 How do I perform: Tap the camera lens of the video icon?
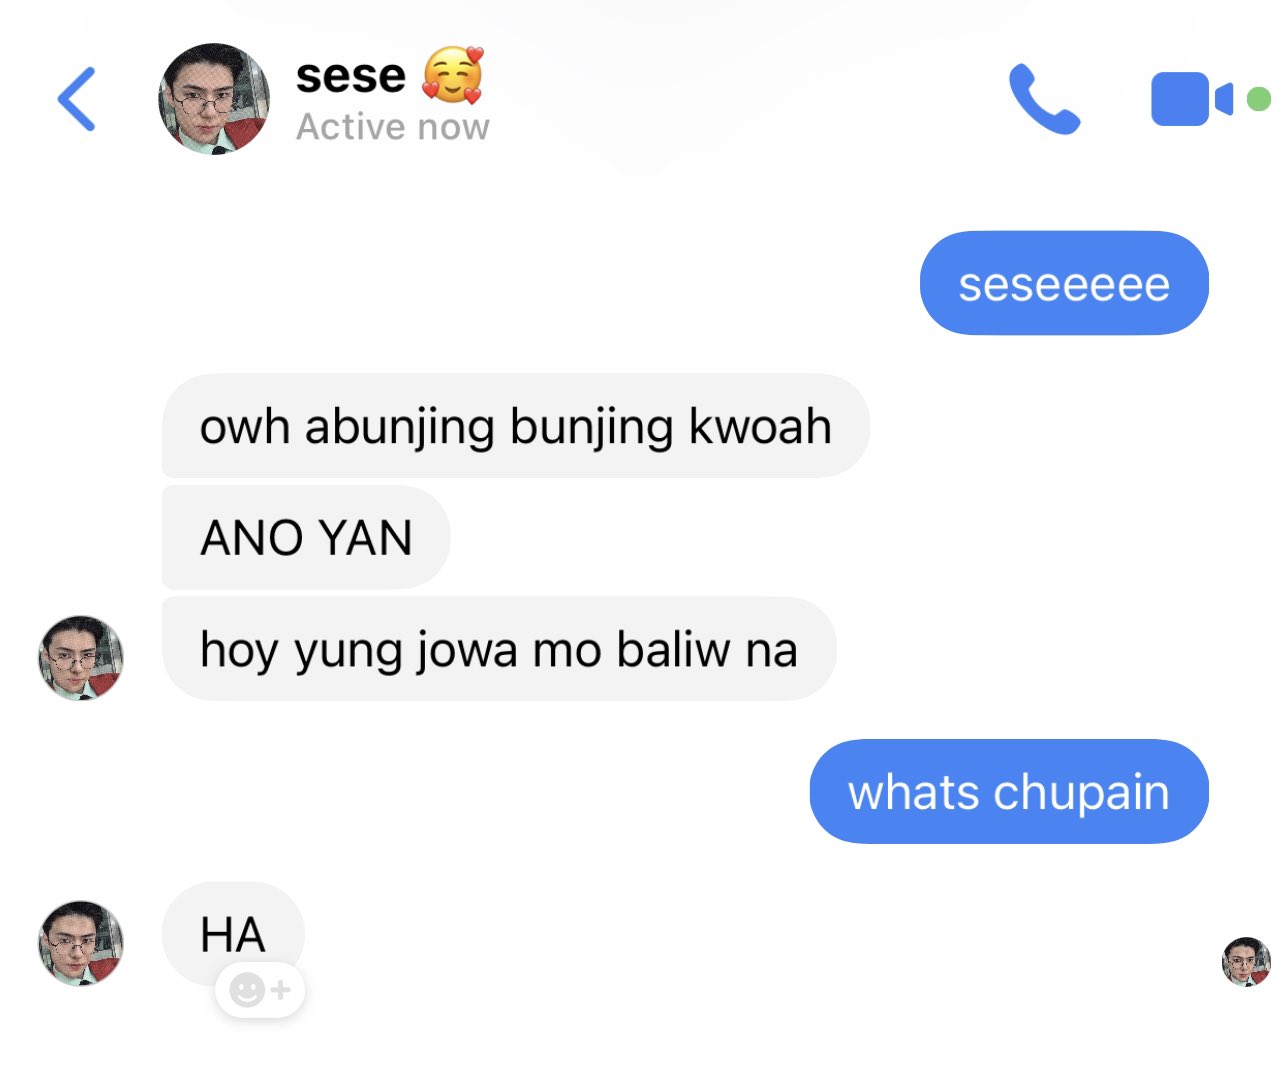pos(1224,99)
